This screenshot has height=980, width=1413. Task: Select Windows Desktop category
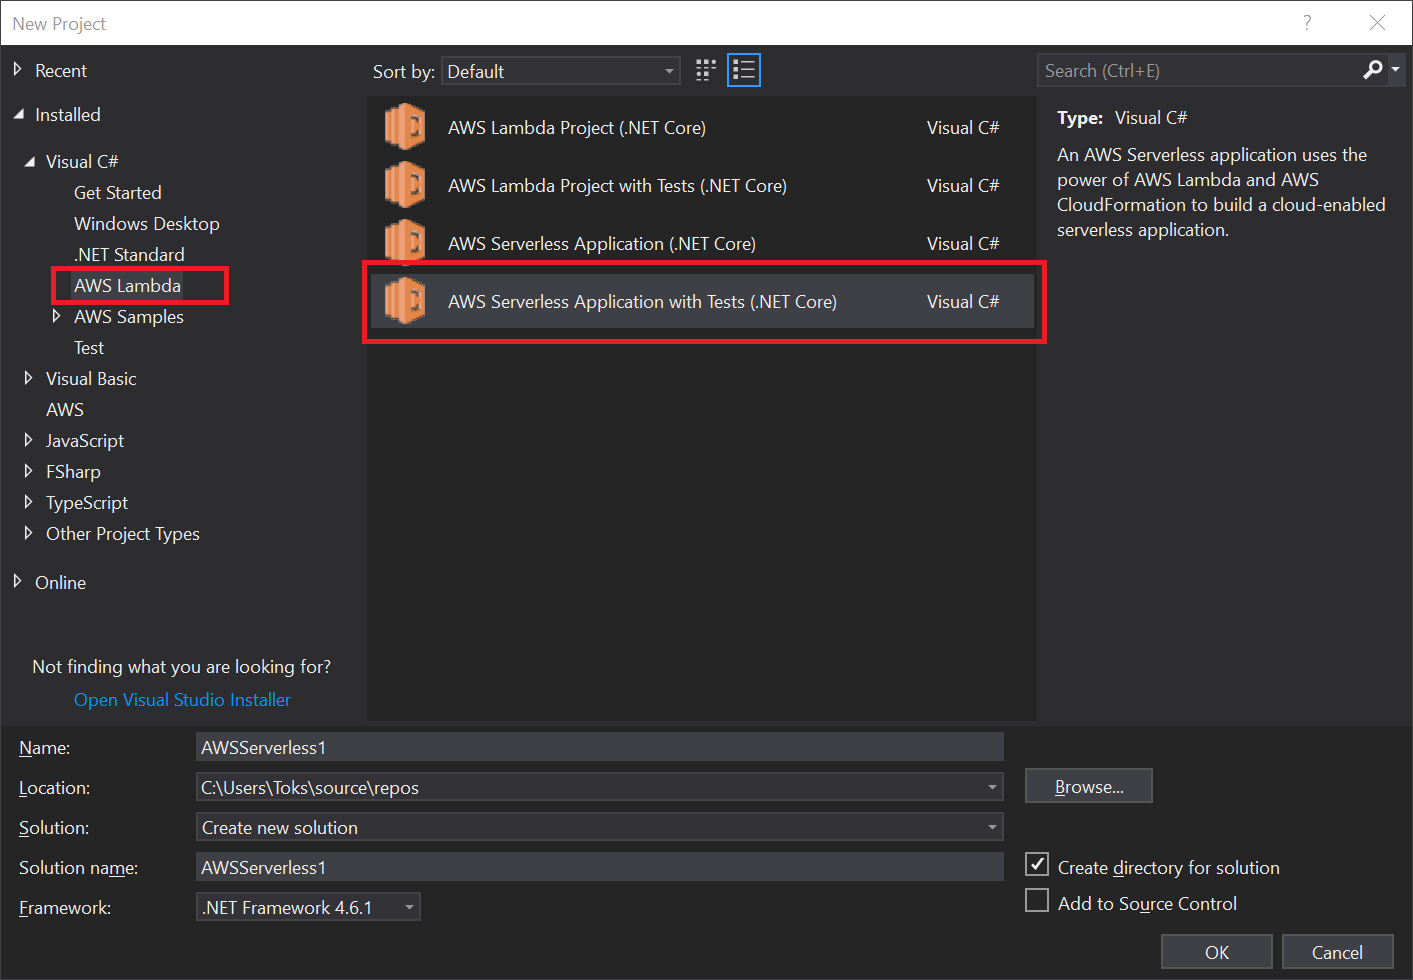tap(147, 224)
